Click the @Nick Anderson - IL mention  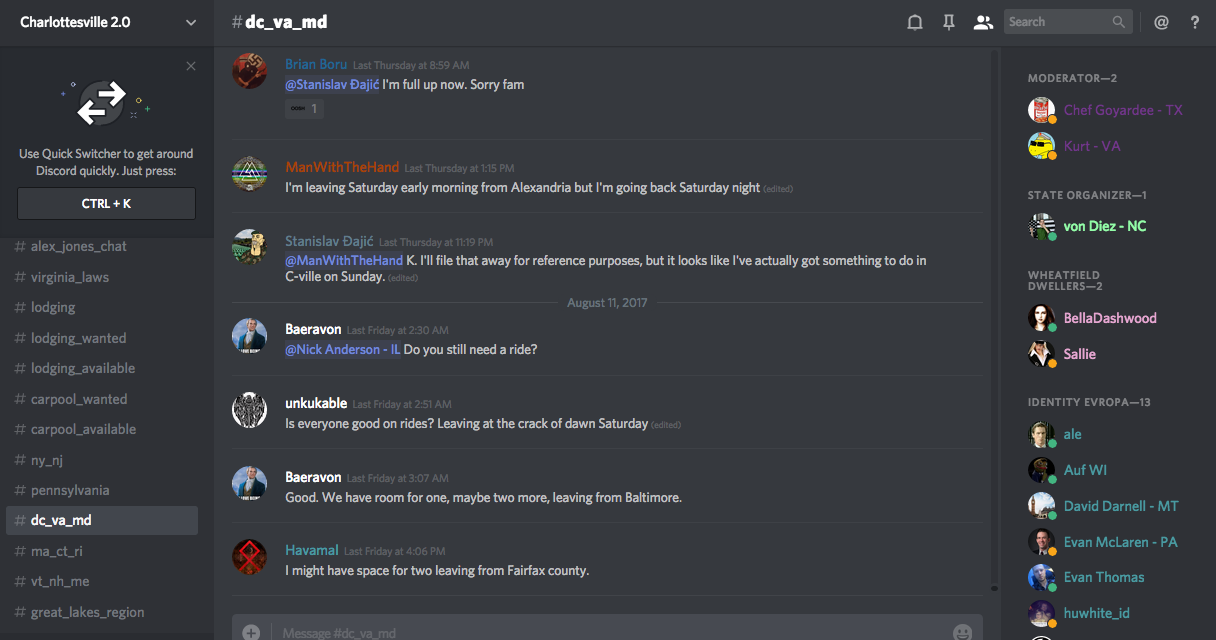pos(343,350)
